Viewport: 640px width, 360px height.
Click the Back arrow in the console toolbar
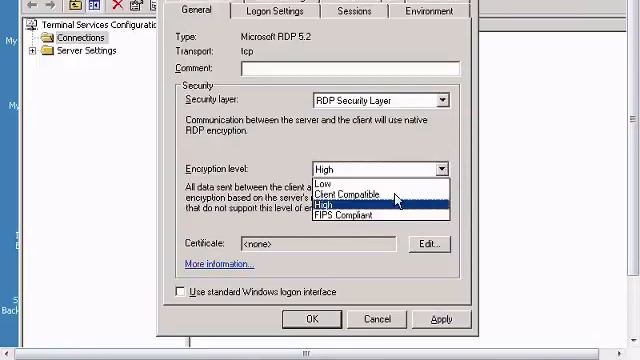point(32,5)
